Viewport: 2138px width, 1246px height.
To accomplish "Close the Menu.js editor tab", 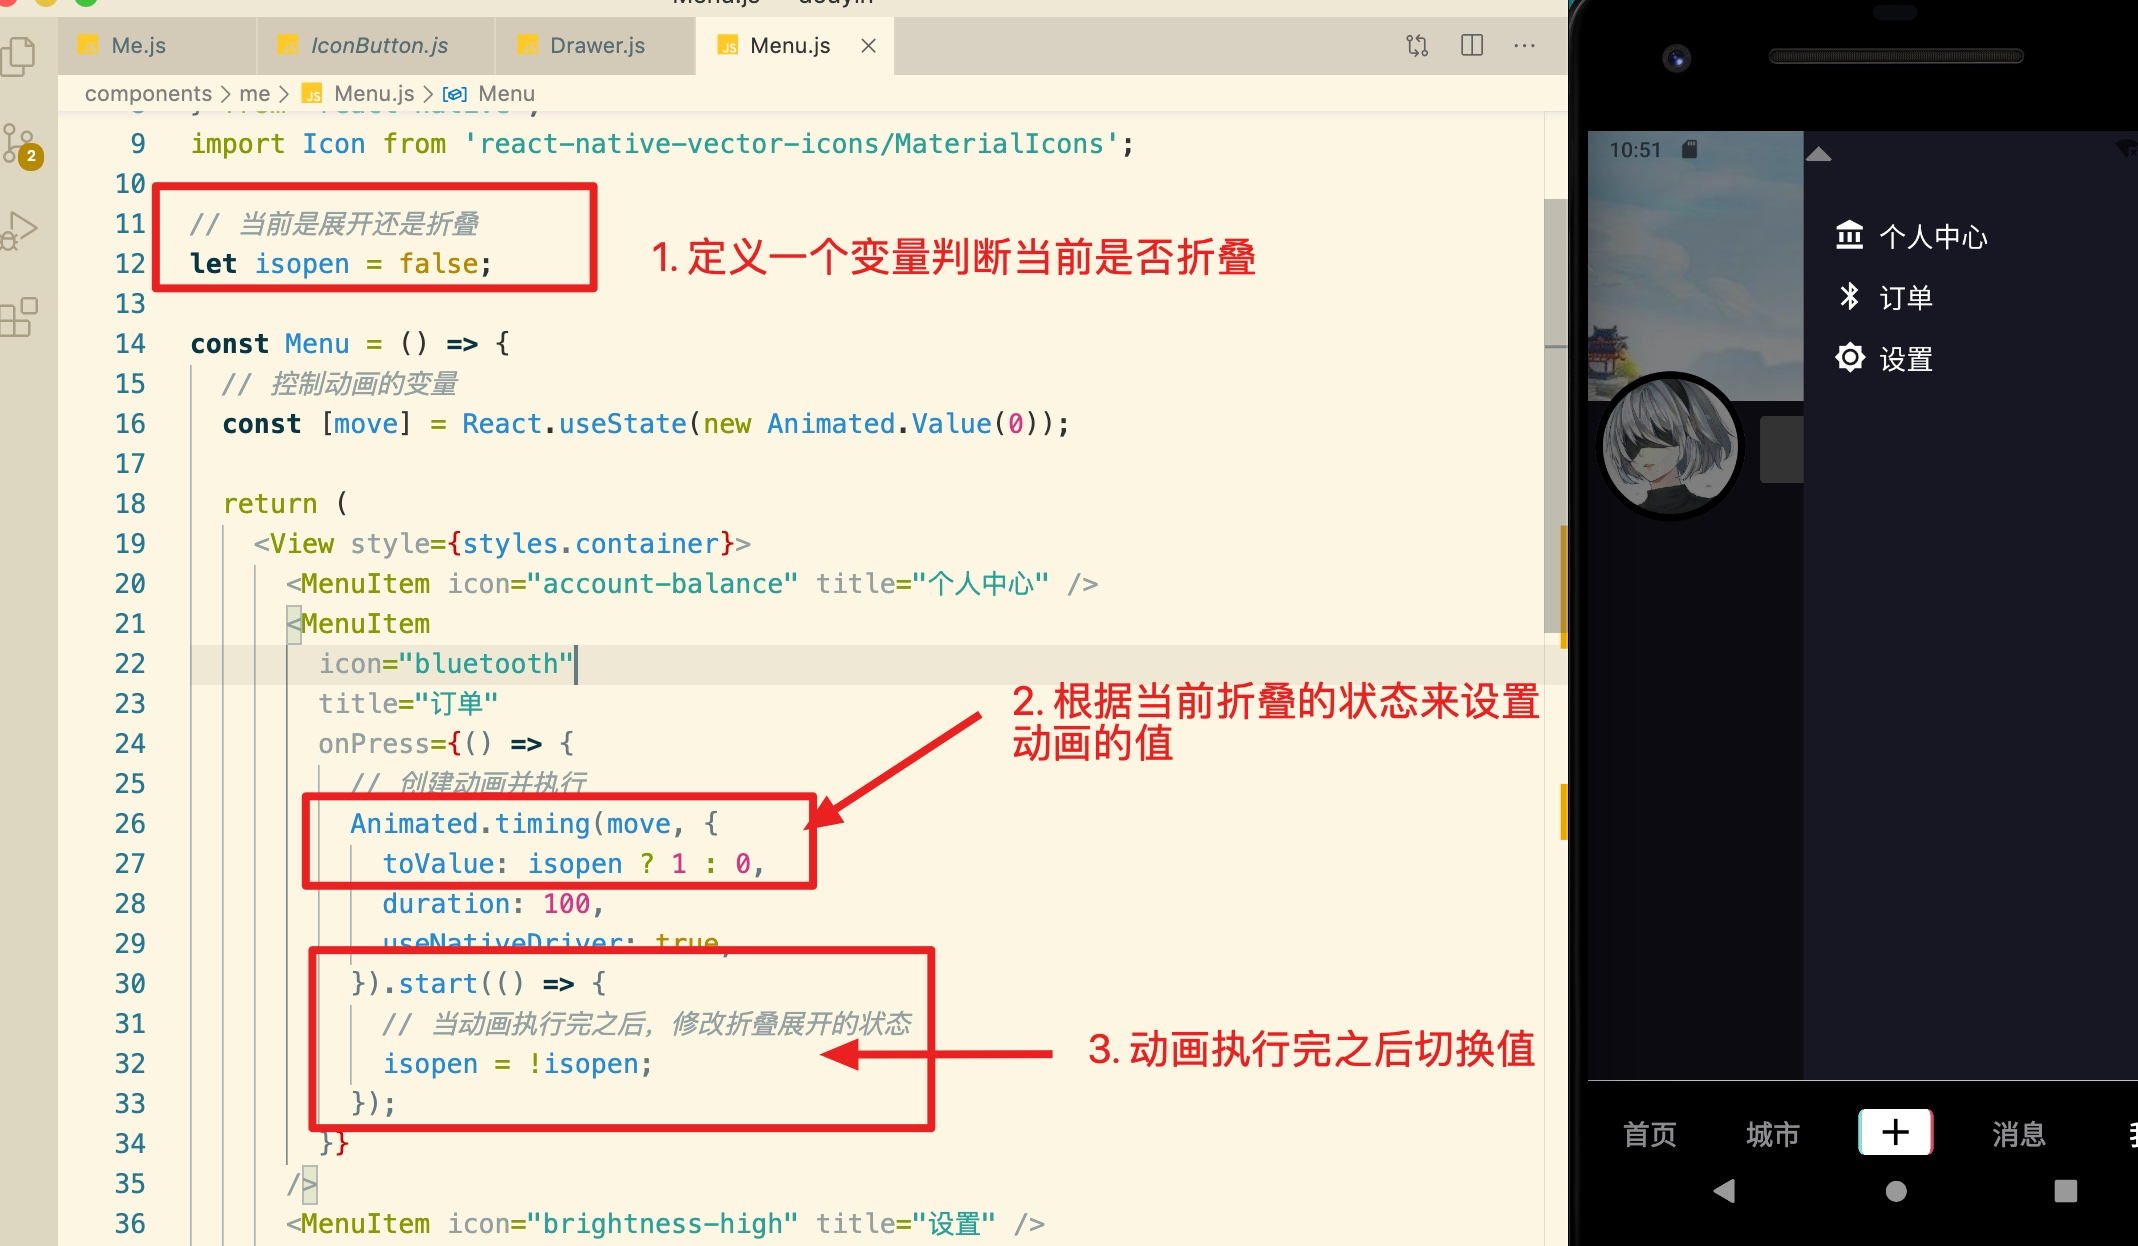I will (x=869, y=46).
